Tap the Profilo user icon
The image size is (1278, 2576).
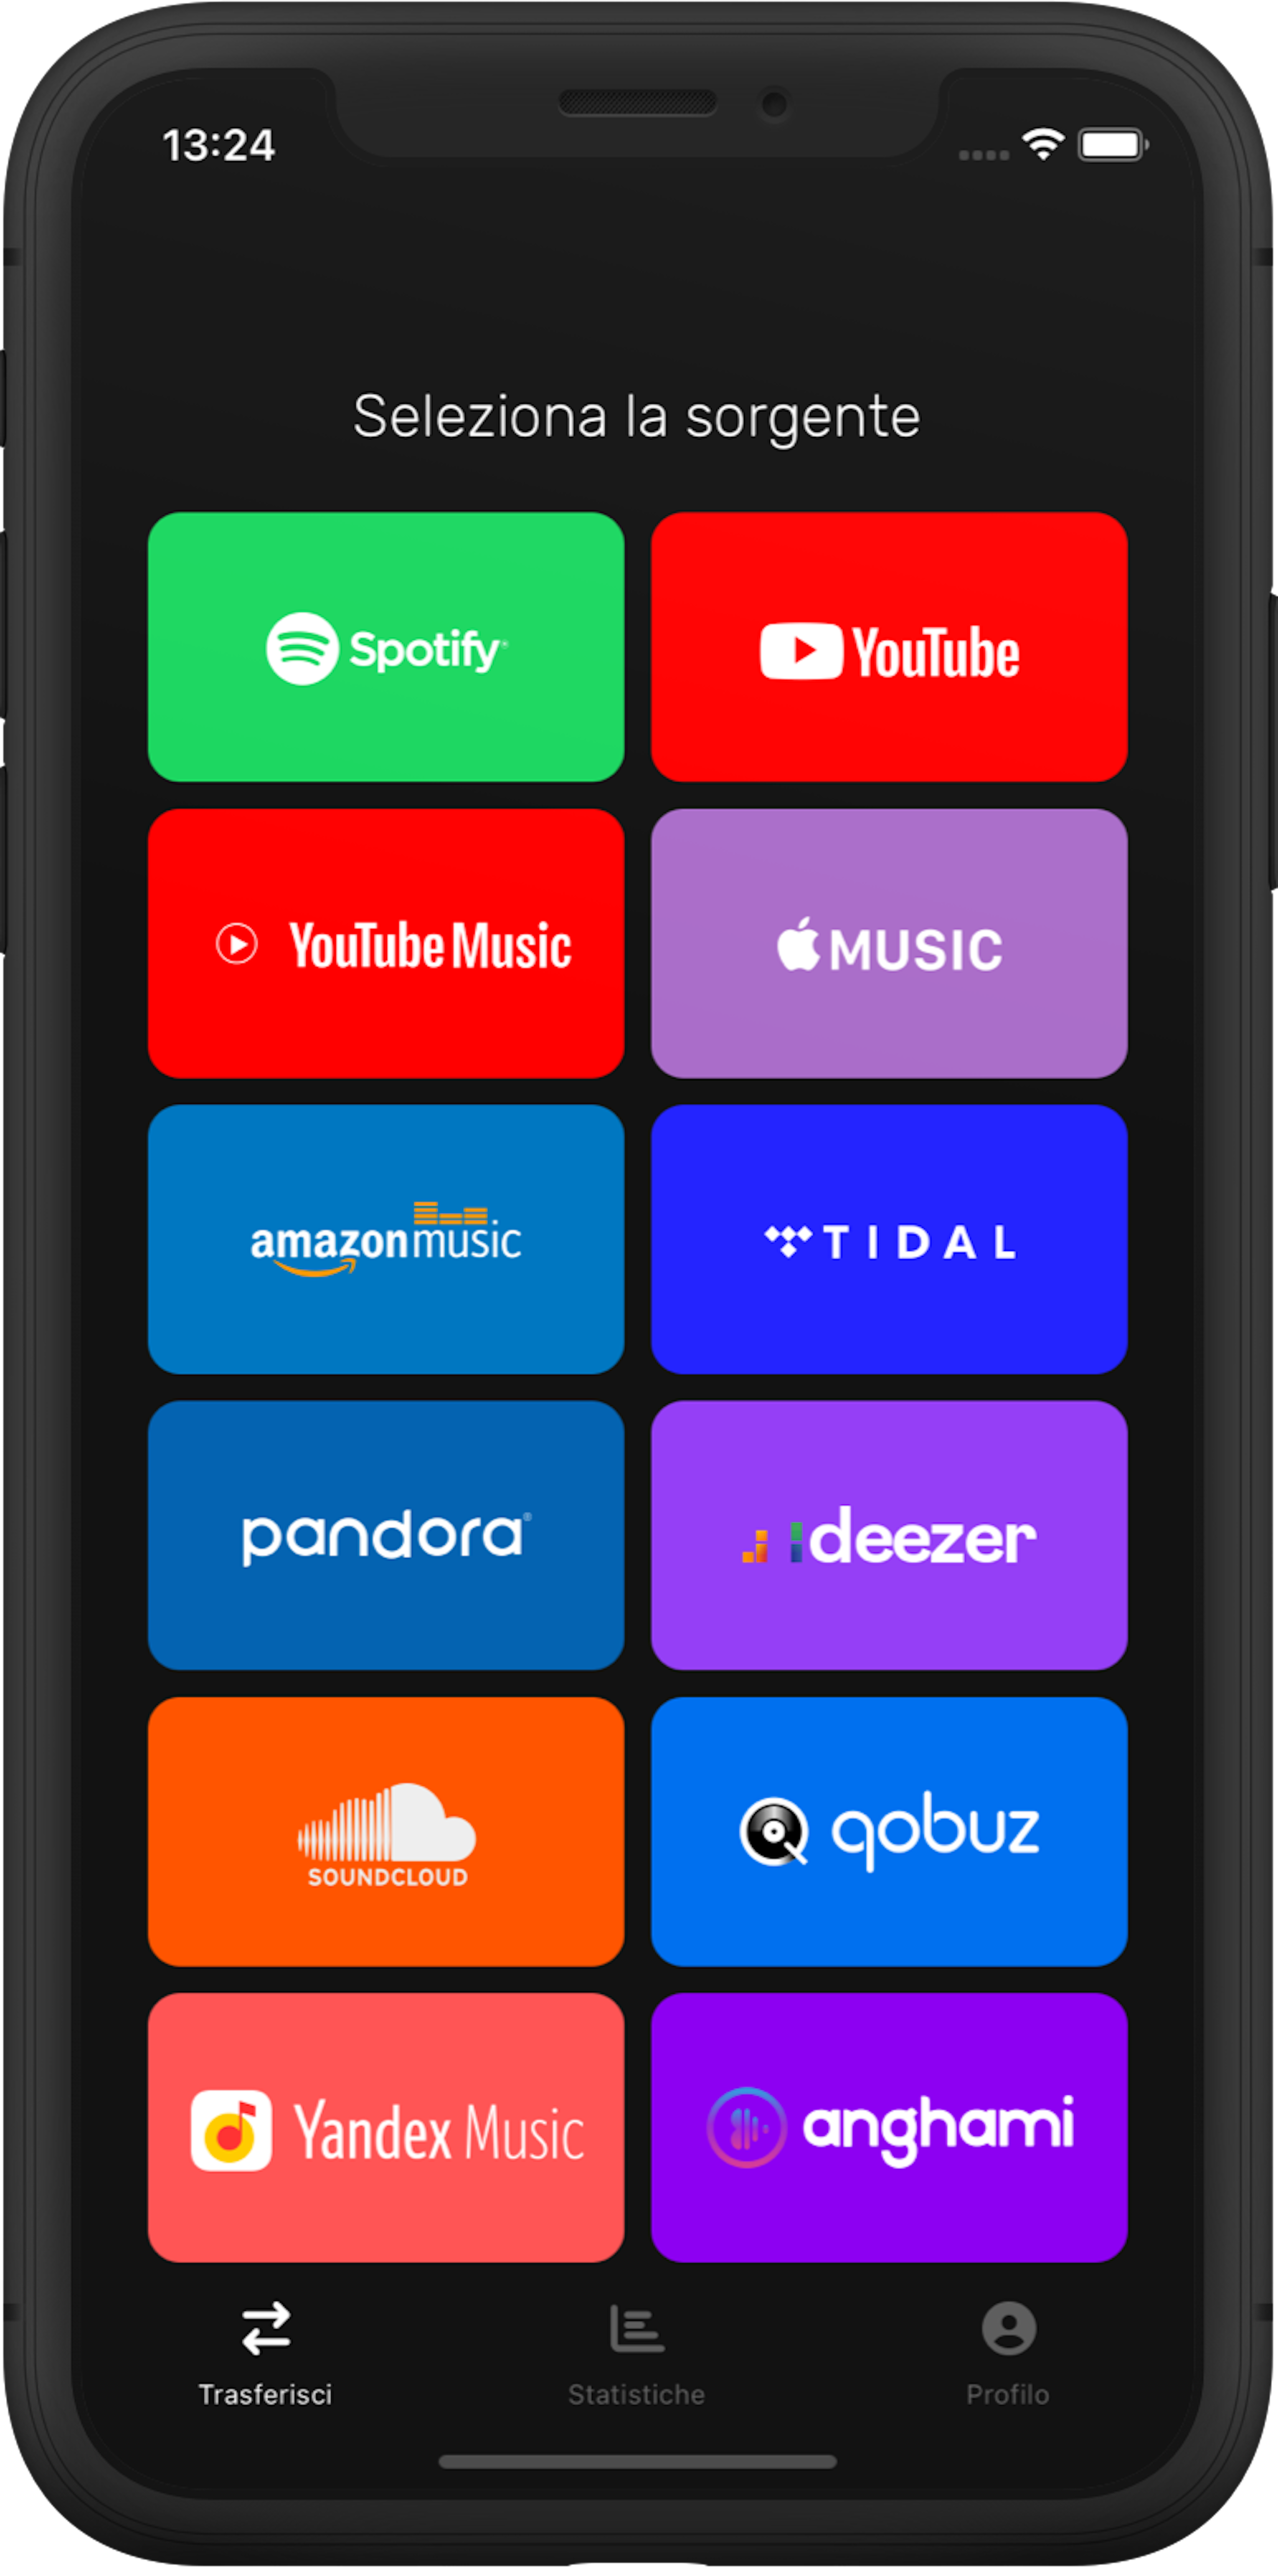[x=1009, y=2361]
